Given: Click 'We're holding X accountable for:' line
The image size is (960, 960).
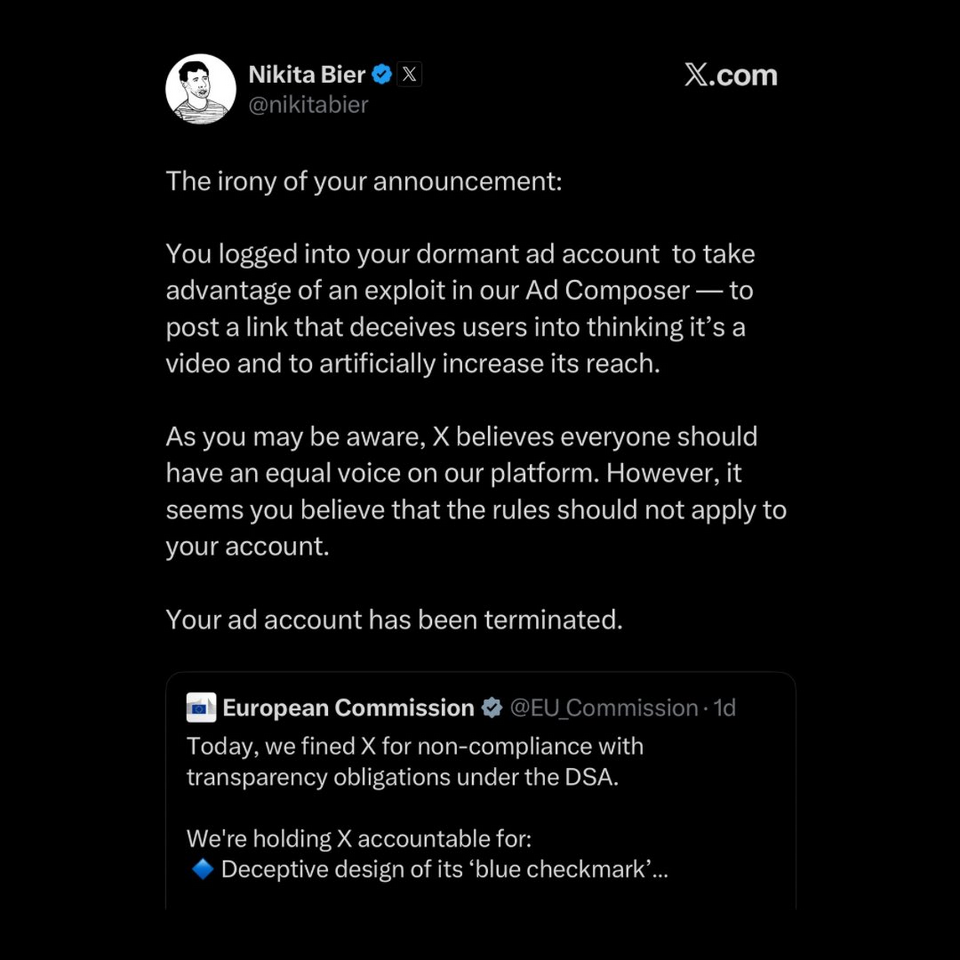Looking at the screenshot, I should 359,838.
